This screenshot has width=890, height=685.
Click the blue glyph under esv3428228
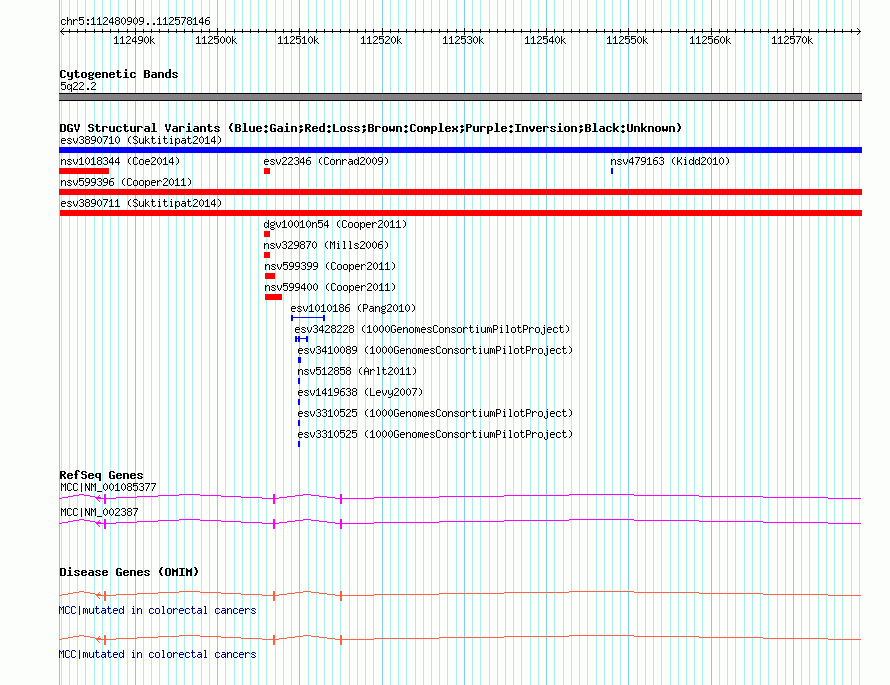tap(301, 339)
